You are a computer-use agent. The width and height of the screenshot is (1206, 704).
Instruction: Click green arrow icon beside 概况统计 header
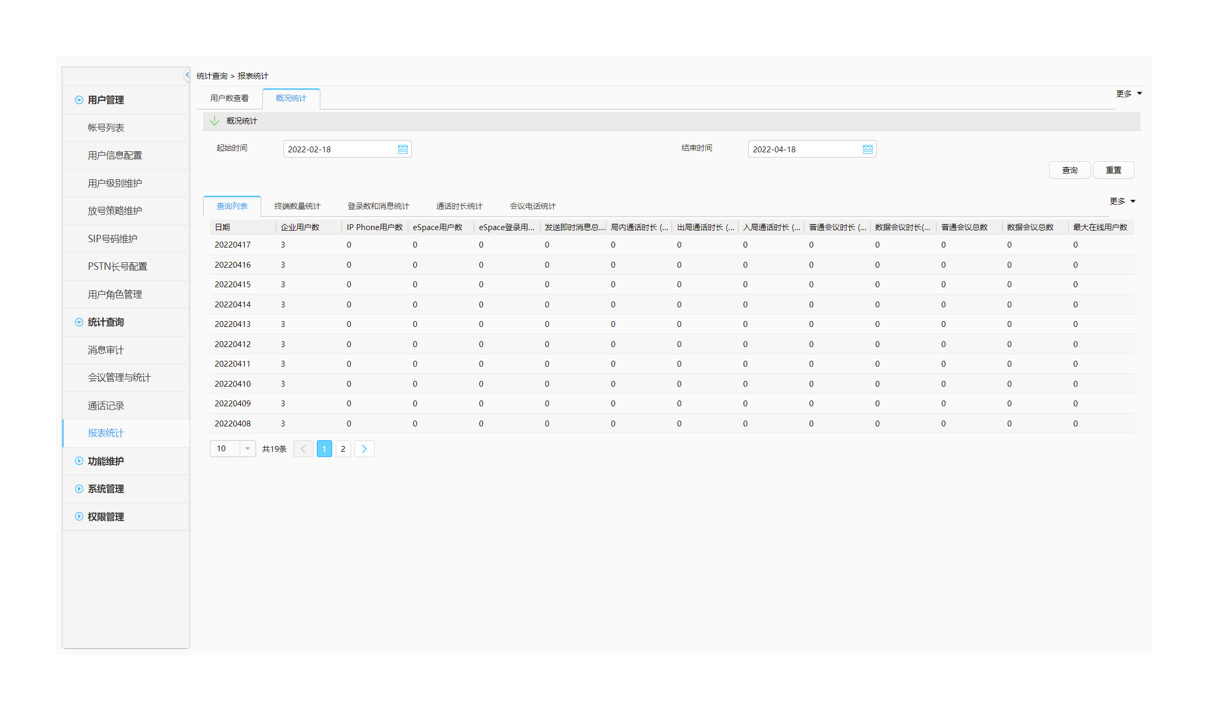click(x=214, y=121)
